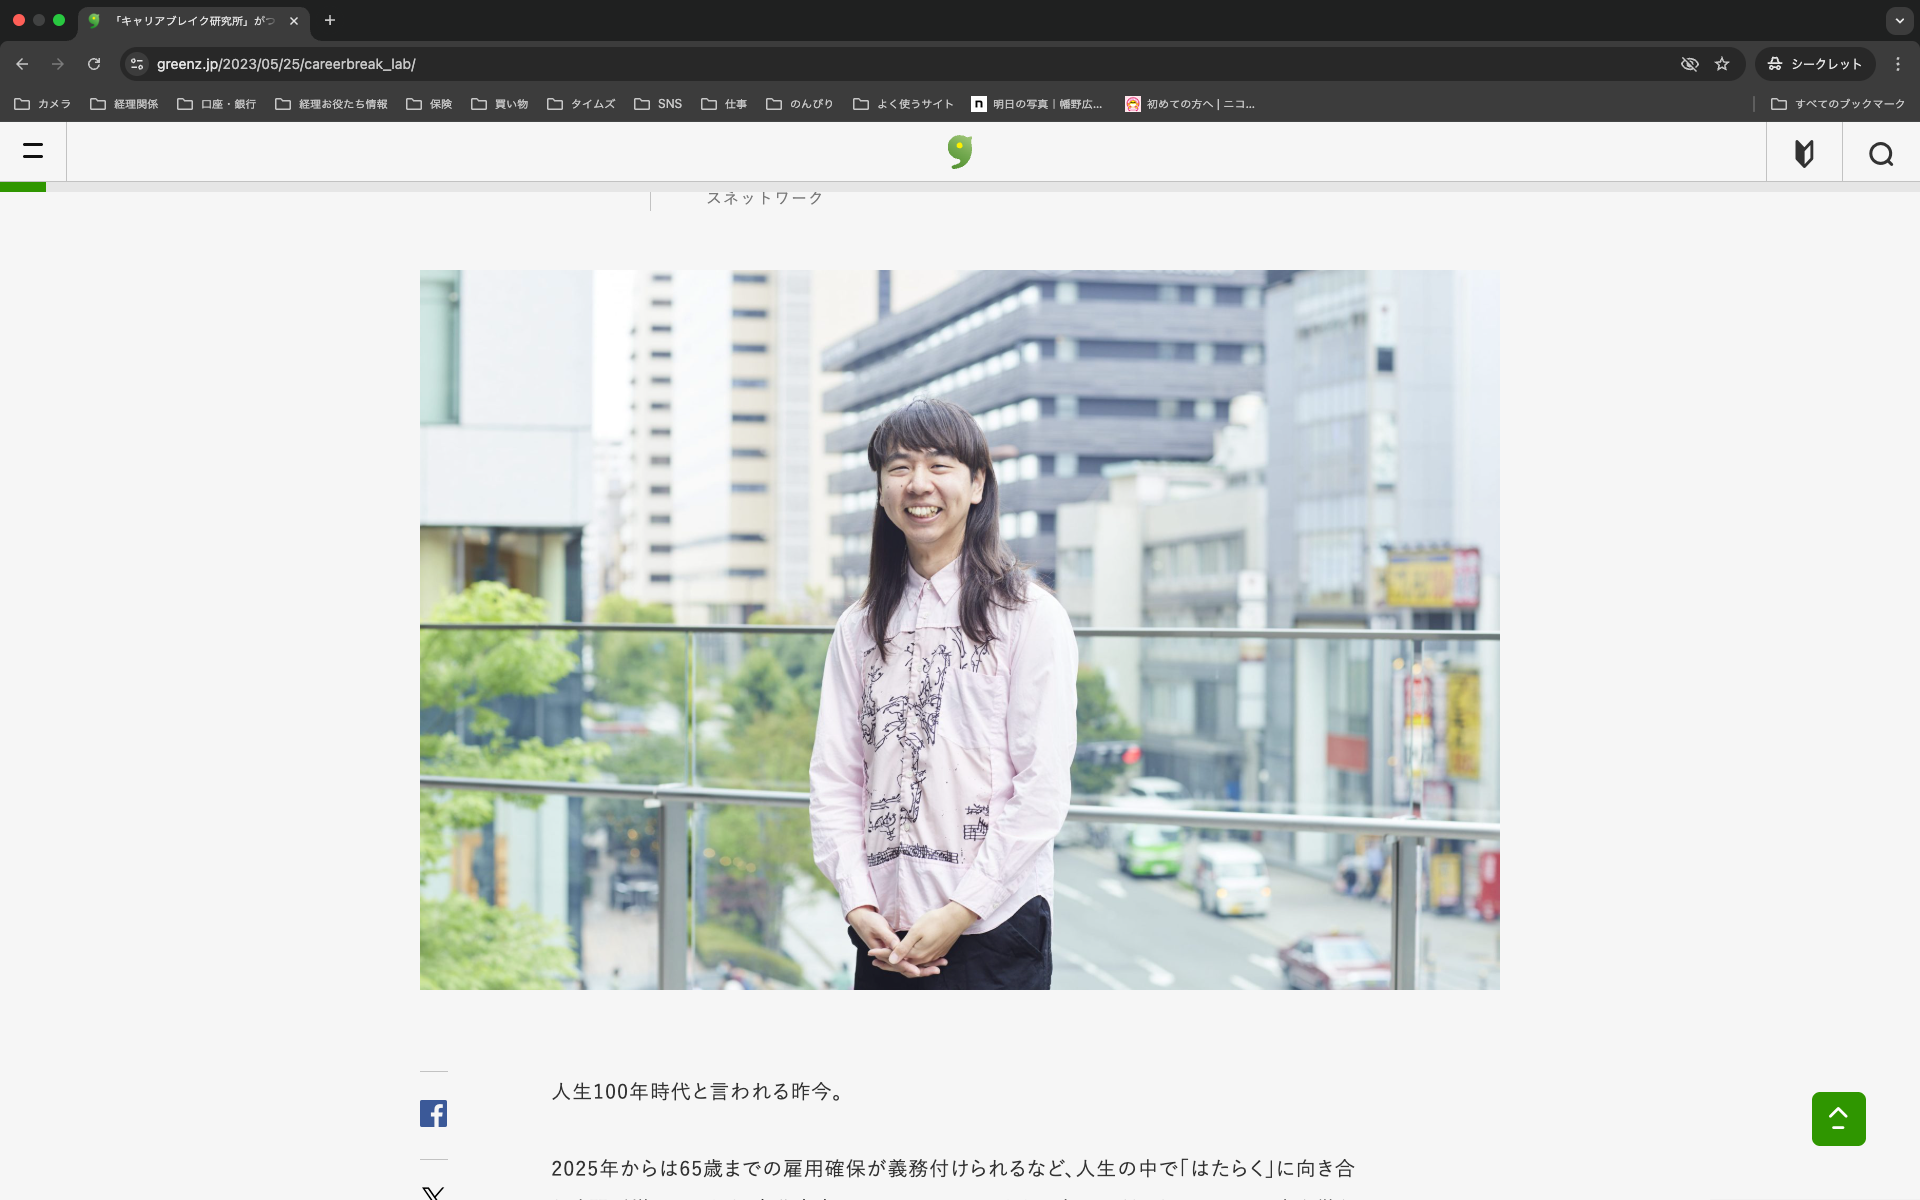Click the green scroll-to-top button
Image resolution: width=1920 pixels, height=1200 pixels.
pyautogui.click(x=1838, y=1118)
